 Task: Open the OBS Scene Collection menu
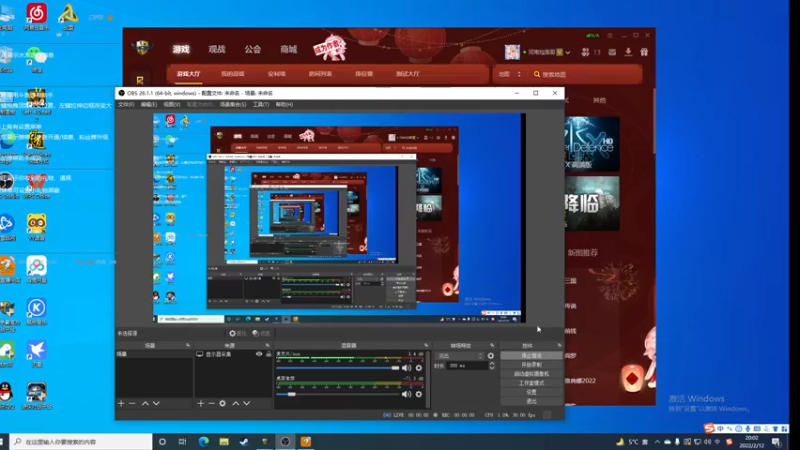[233, 104]
